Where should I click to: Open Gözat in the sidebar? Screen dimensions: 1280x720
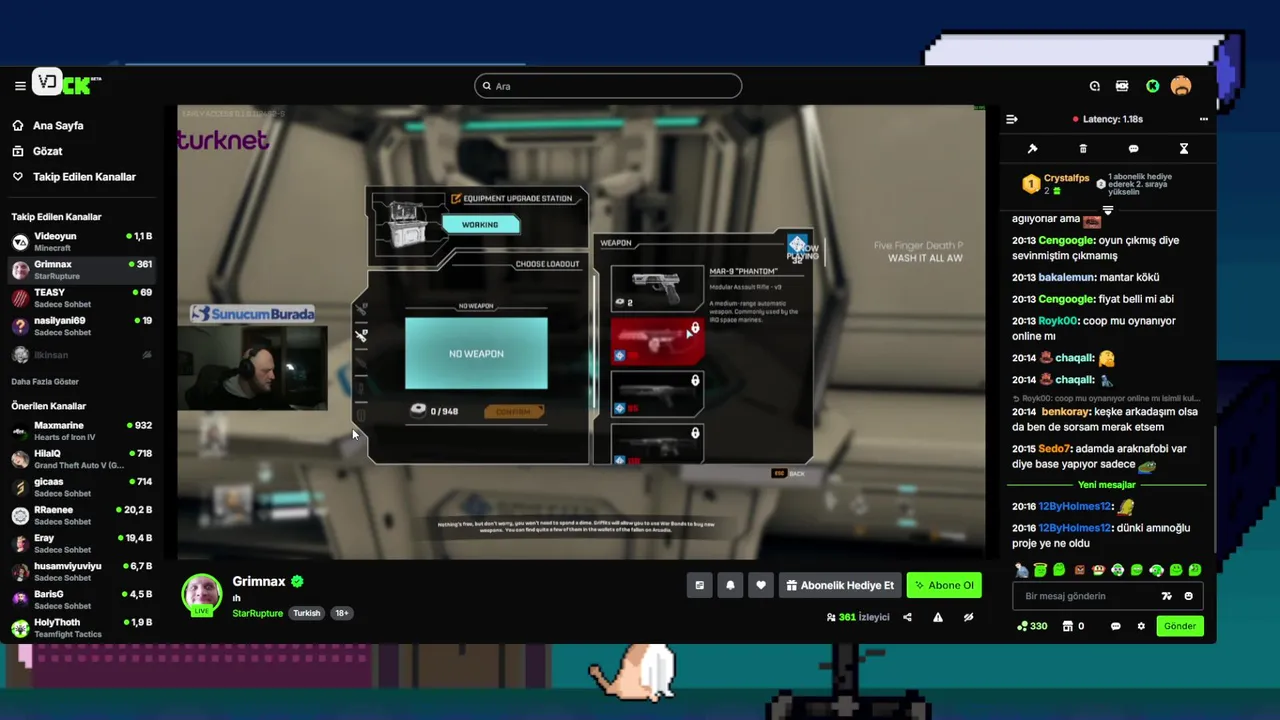point(38,151)
